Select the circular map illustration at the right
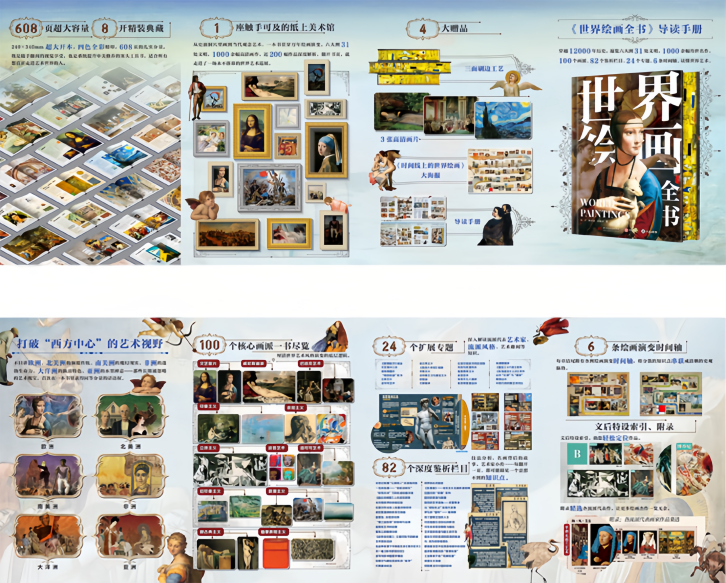This screenshot has width=726, height=583. 684,469
